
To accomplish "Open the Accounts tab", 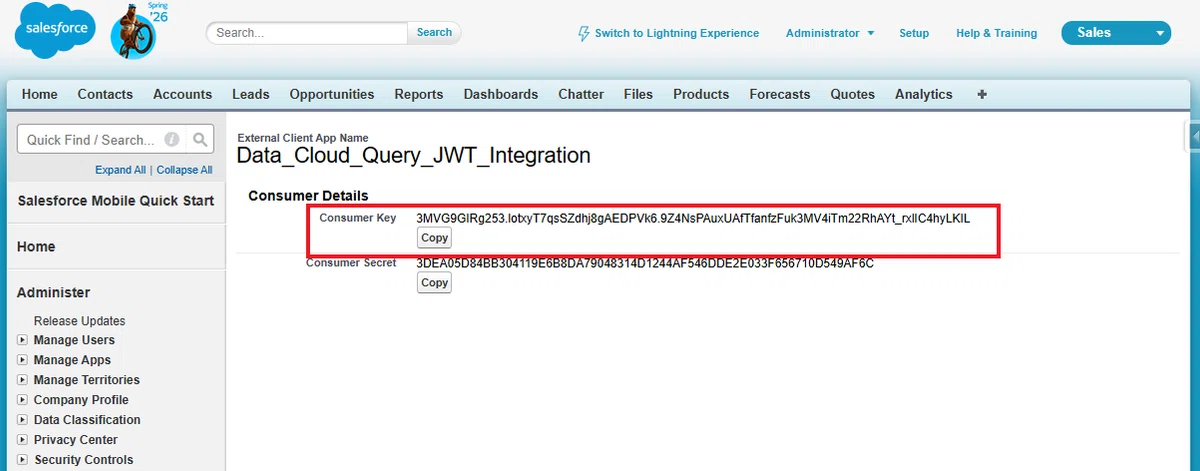I will tap(182, 94).
